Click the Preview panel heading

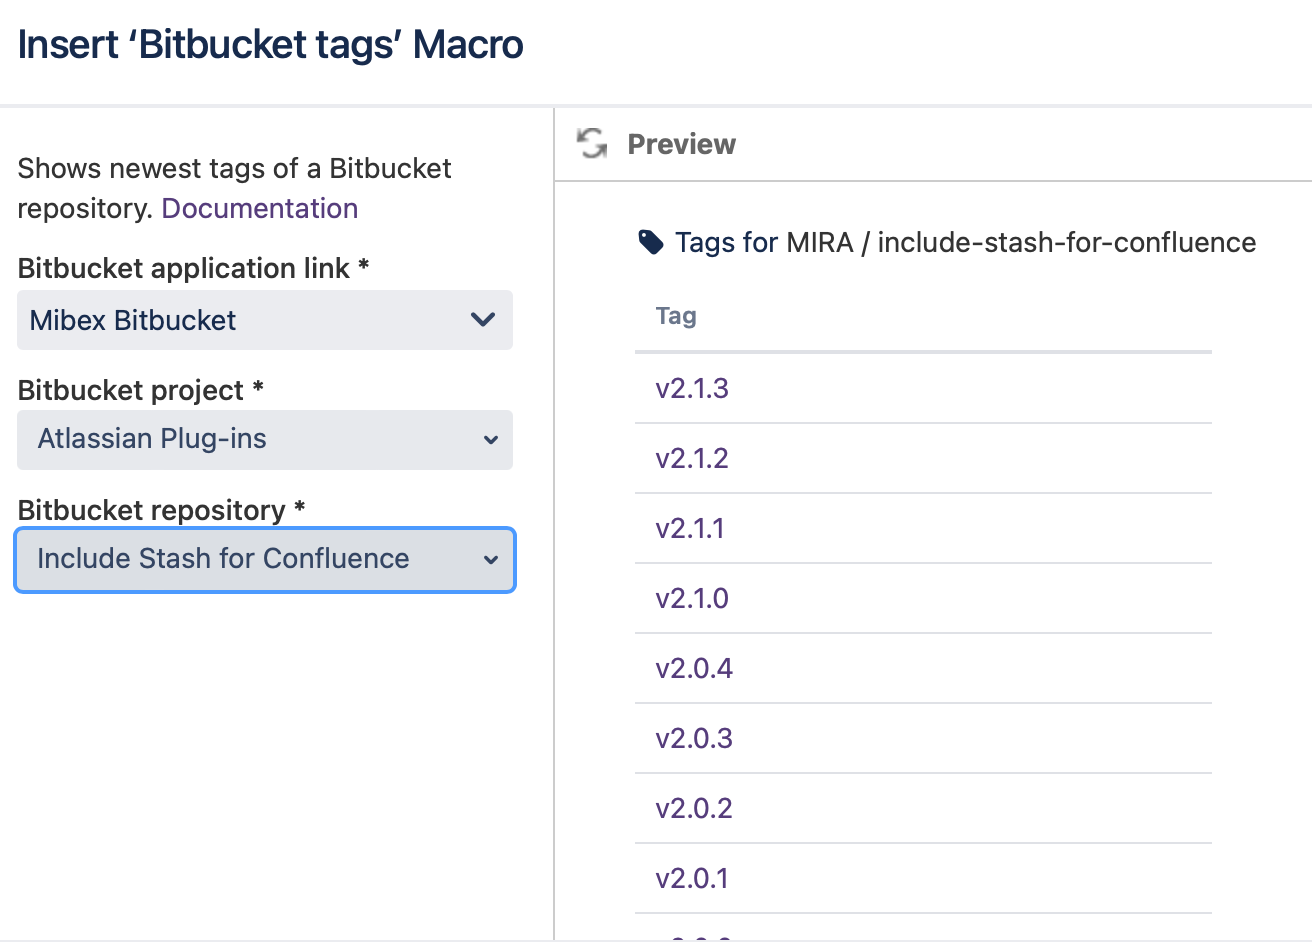pyautogui.click(x=681, y=144)
